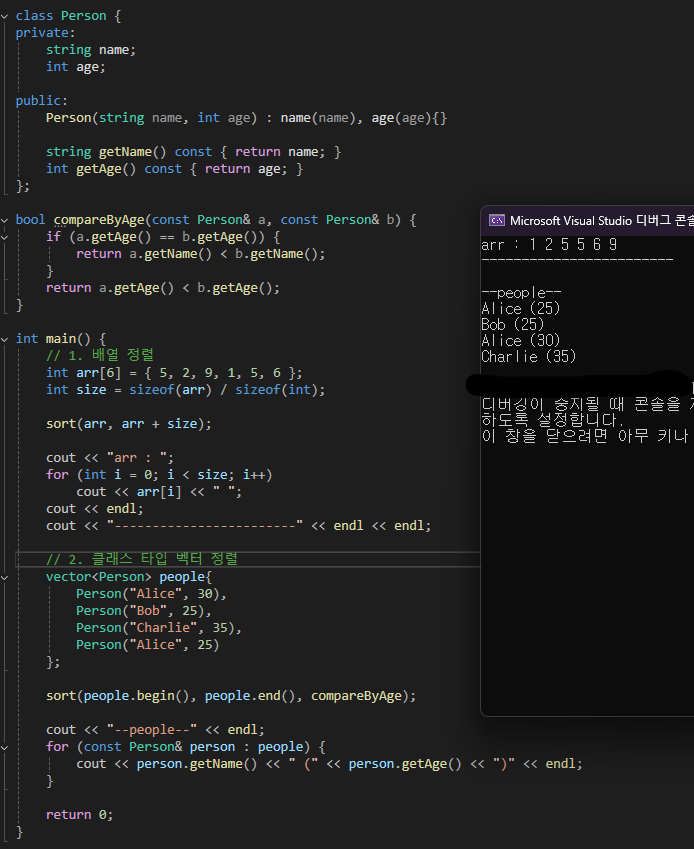
Task: Collapse the class Person fold chevron
Action: [x=4, y=16]
